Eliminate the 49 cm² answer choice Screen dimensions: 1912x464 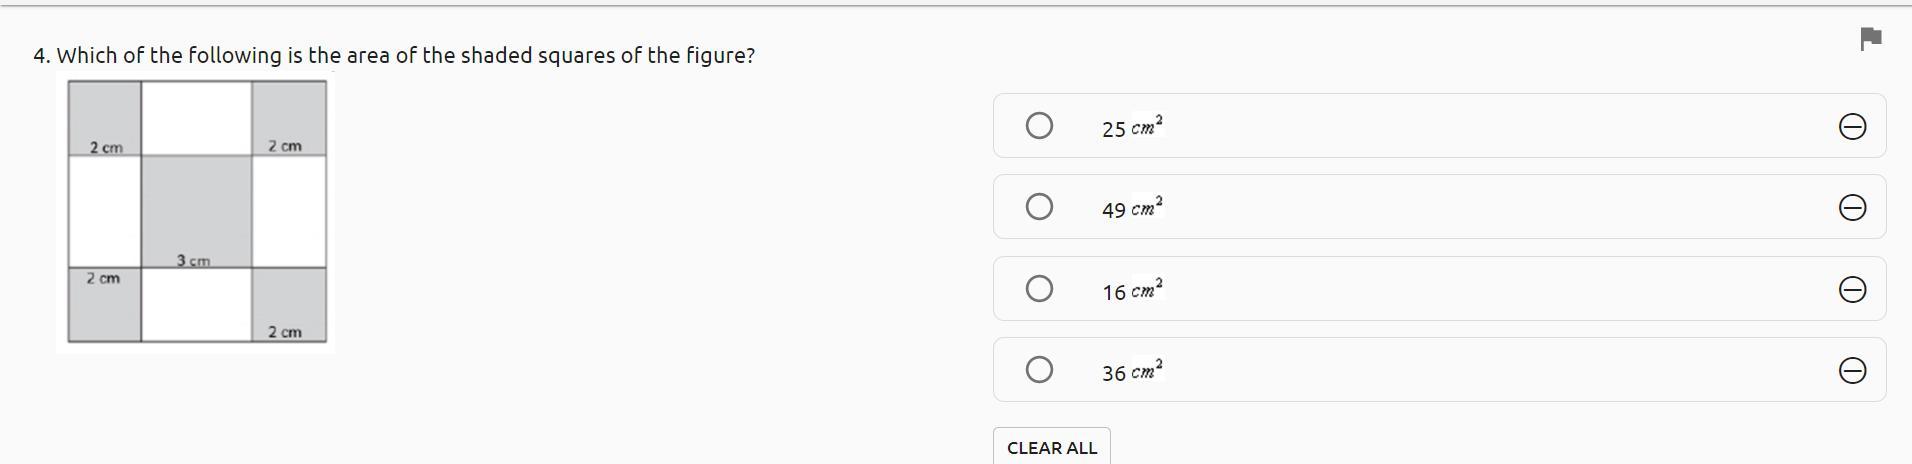pos(1851,208)
